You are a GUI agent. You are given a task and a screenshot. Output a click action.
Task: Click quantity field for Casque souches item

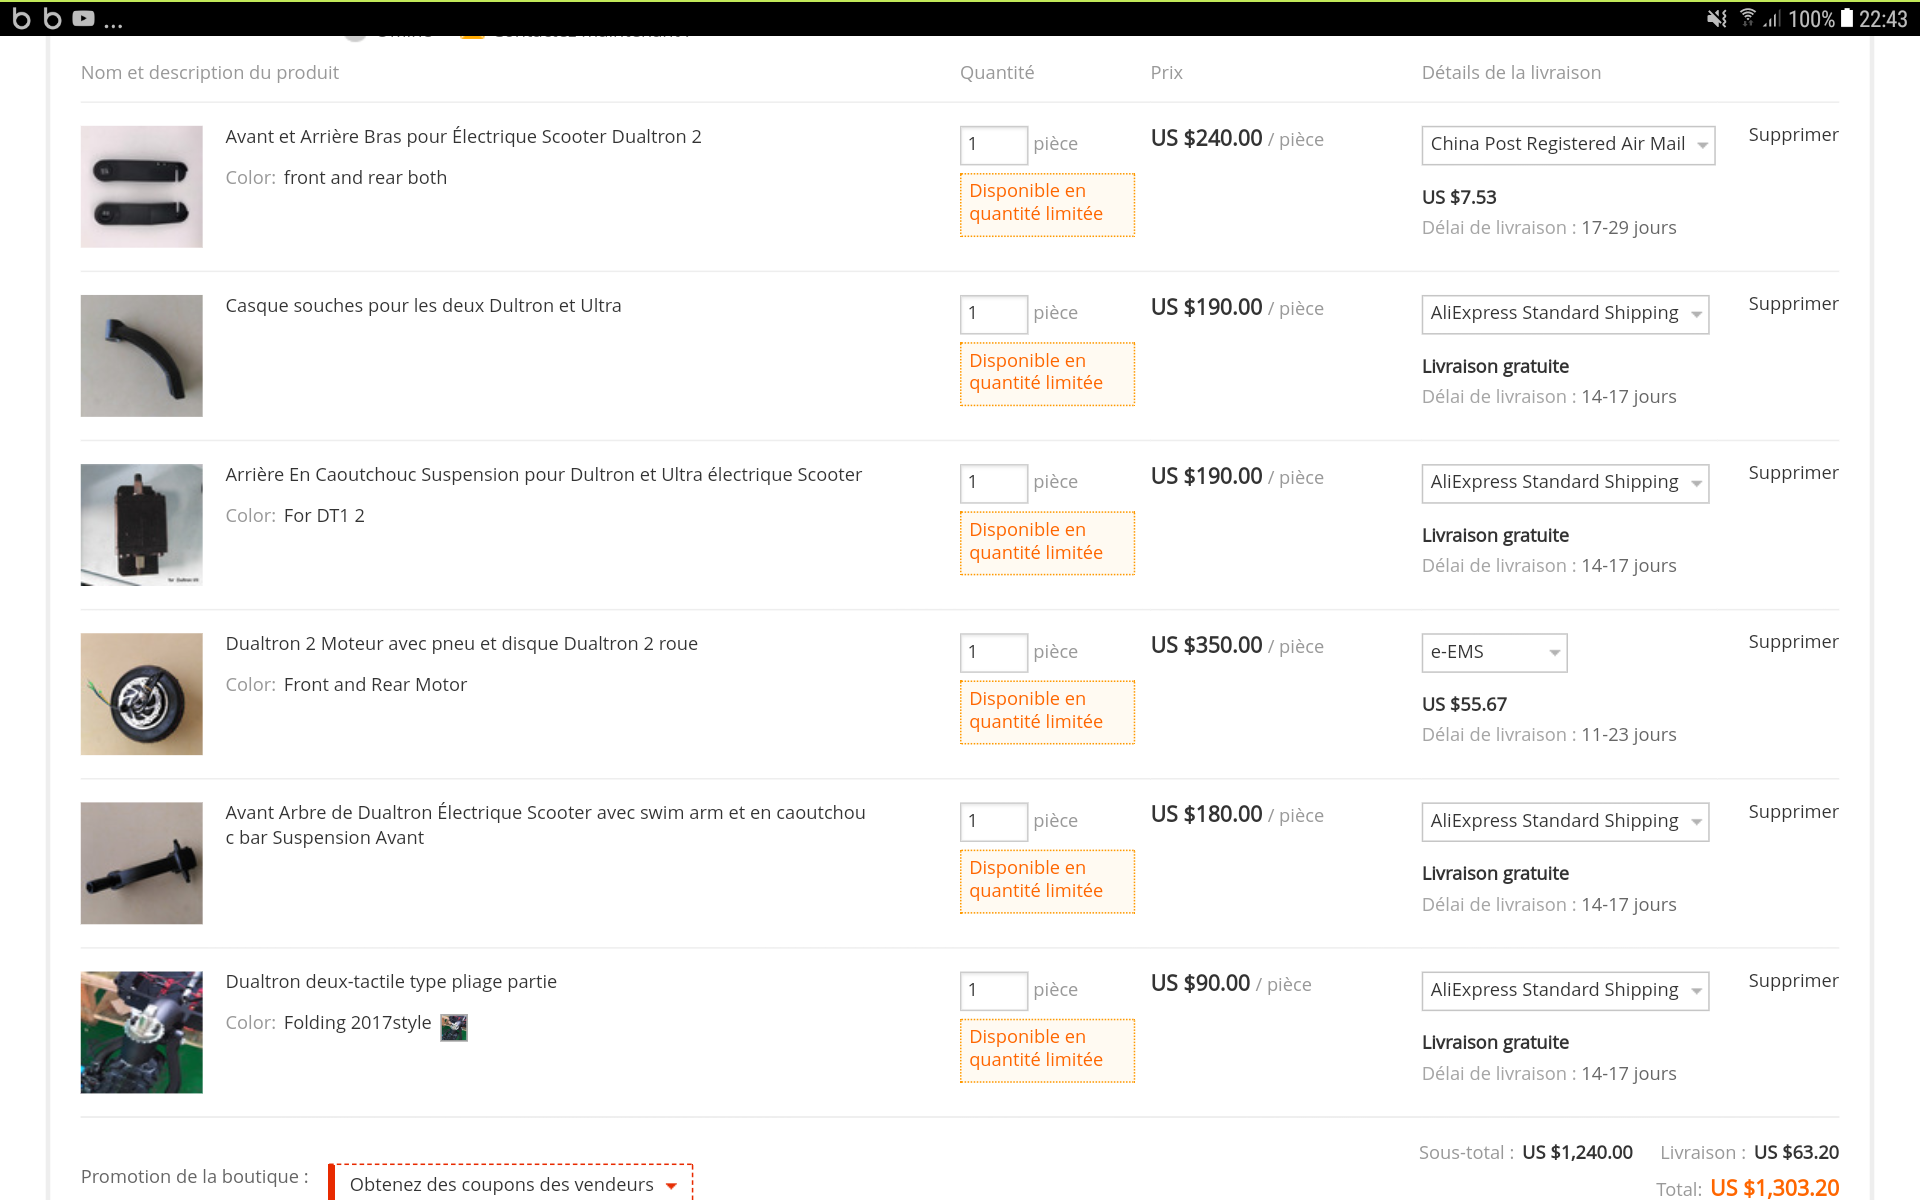(993, 314)
